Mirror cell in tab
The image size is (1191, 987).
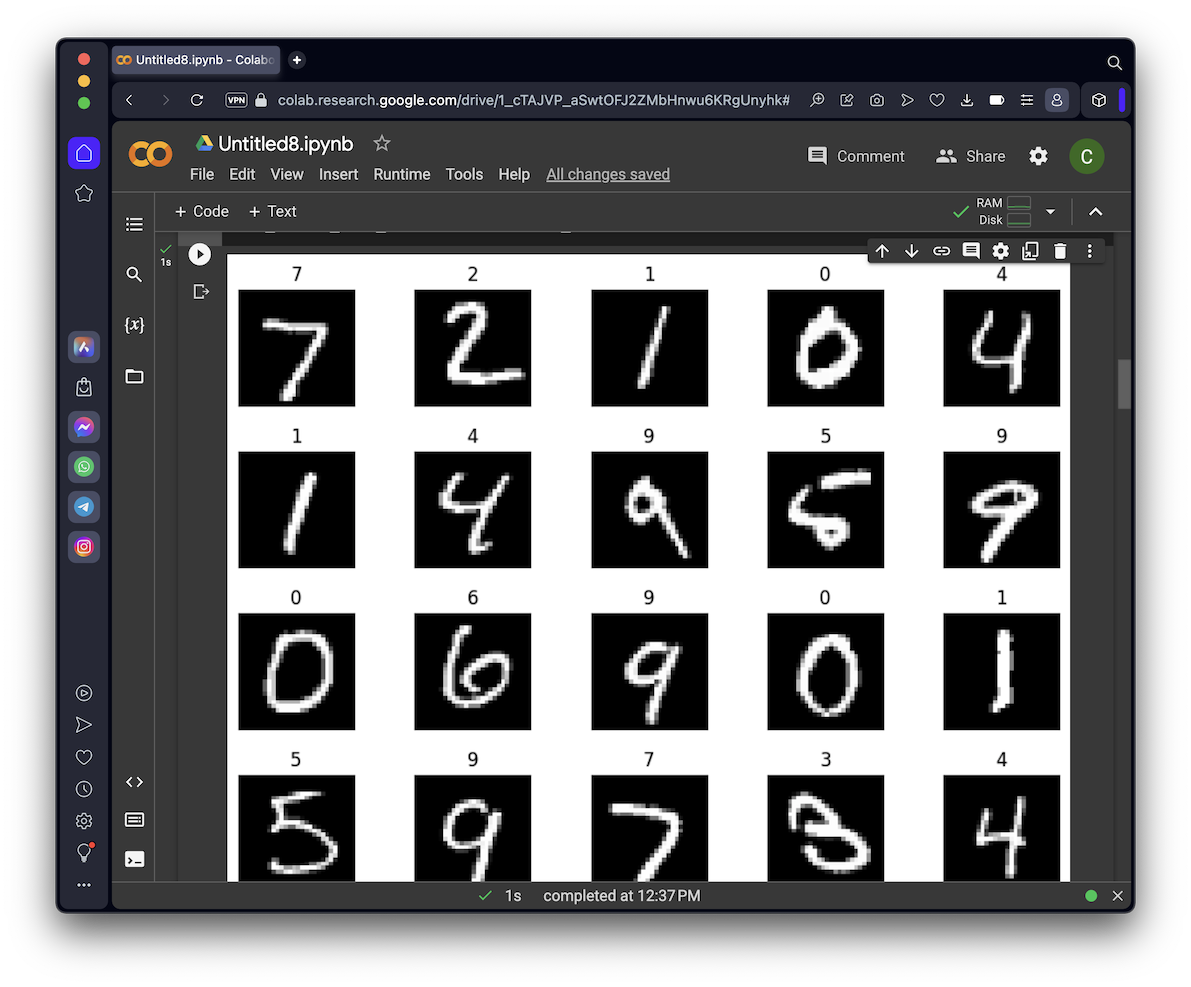pyautogui.click(x=1031, y=251)
